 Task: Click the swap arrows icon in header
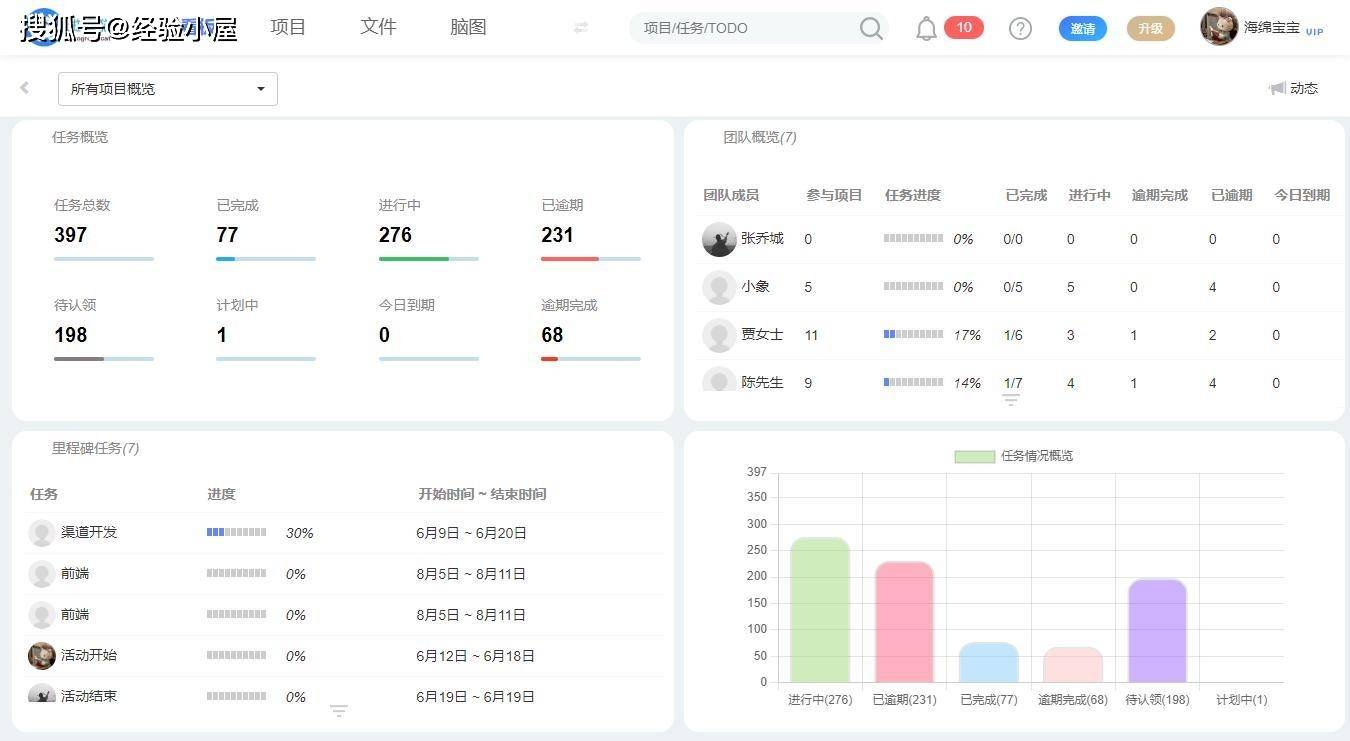tap(581, 28)
